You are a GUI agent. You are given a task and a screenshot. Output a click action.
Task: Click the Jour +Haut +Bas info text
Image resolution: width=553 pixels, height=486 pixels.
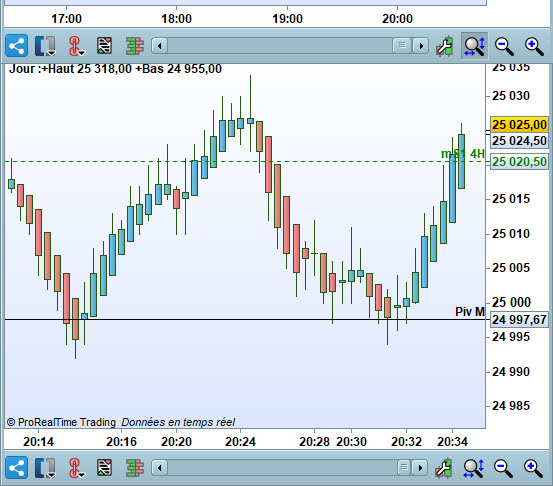pos(115,68)
